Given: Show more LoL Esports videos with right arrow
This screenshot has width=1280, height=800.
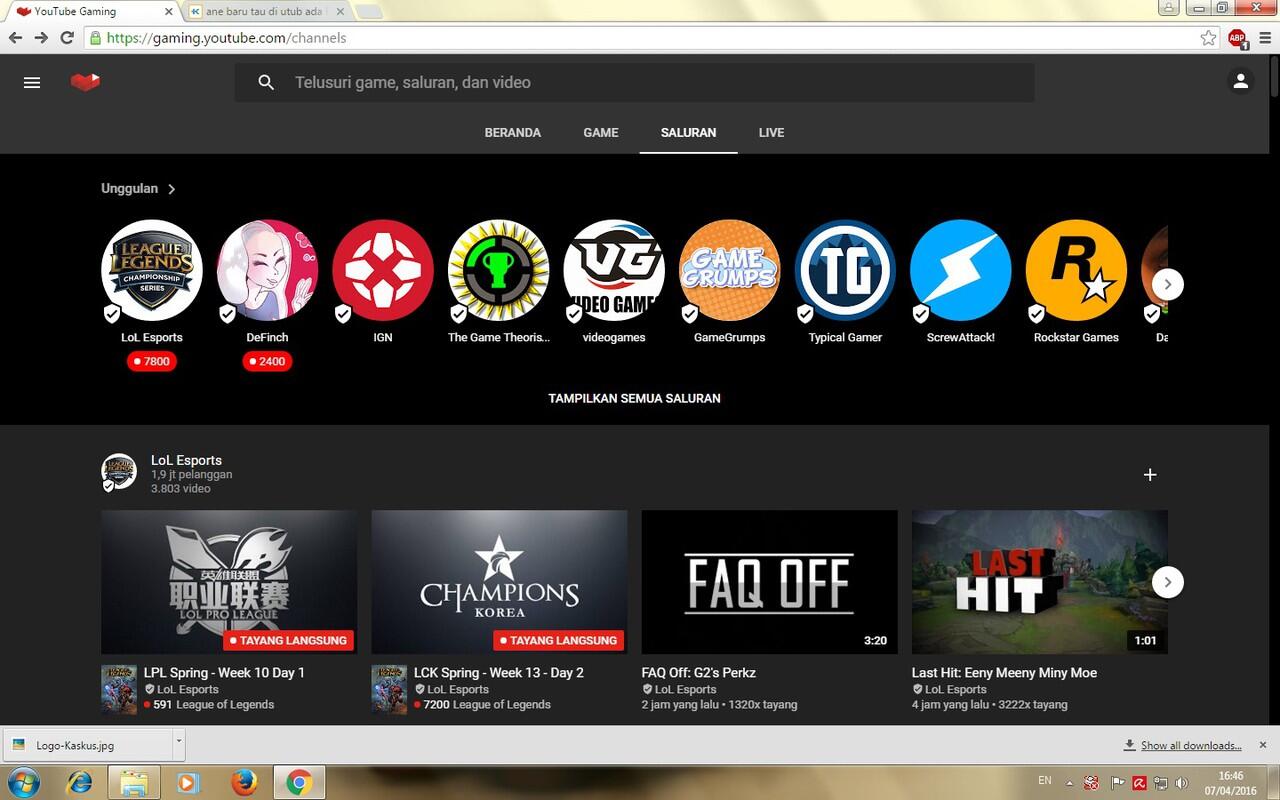Looking at the screenshot, I should click(x=1168, y=582).
